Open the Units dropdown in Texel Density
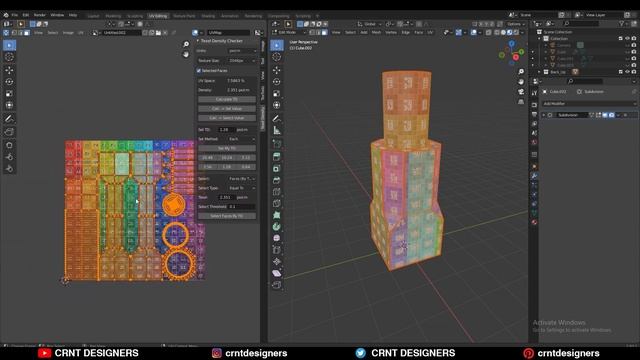The width and height of the screenshot is (640, 360). pos(242,51)
